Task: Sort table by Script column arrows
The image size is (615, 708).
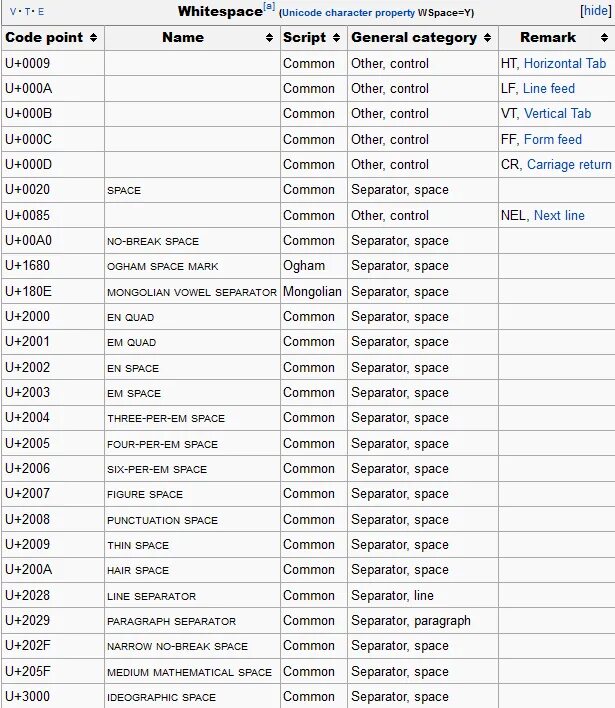Action: coord(336,38)
